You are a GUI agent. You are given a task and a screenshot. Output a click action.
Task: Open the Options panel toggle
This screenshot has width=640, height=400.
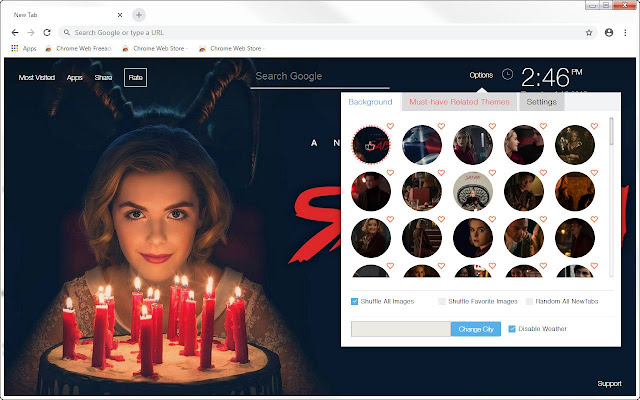[x=481, y=75]
